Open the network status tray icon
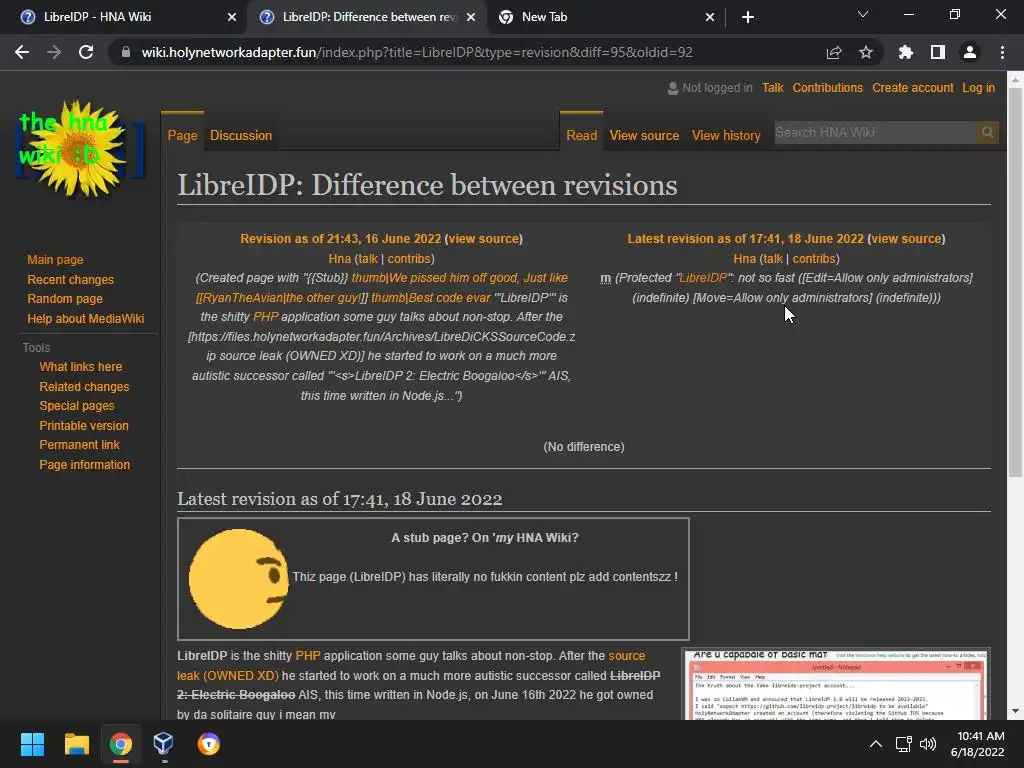1024x768 pixels. pyautogui.click(x=903, y=744)
